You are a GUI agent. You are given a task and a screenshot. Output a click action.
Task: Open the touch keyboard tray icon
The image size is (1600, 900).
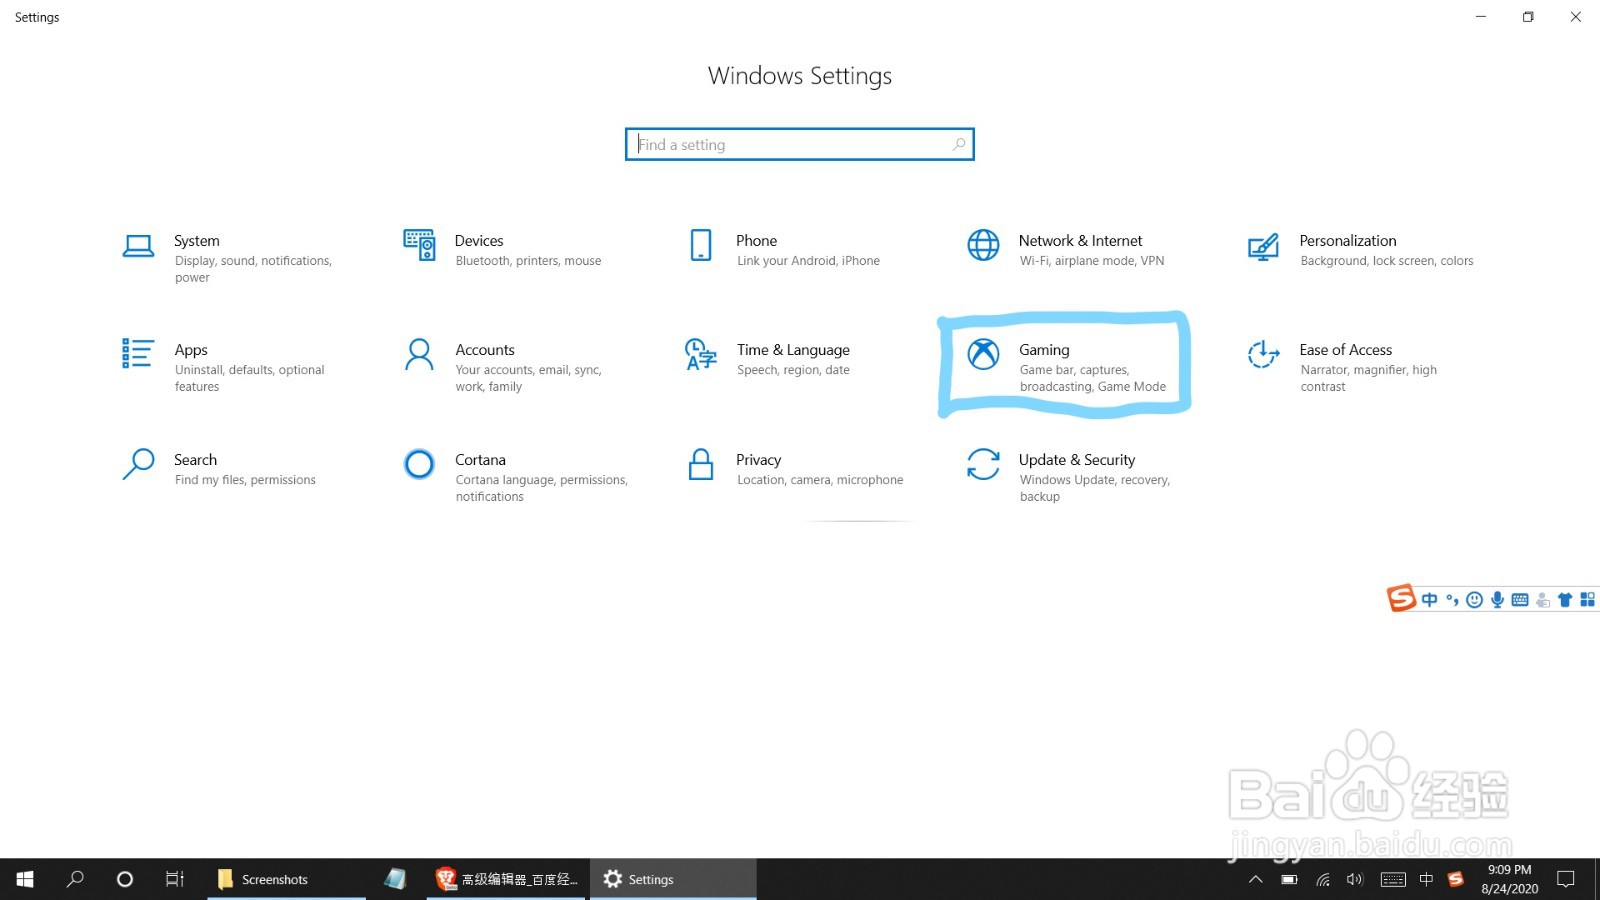click(x=1393, y=880)
